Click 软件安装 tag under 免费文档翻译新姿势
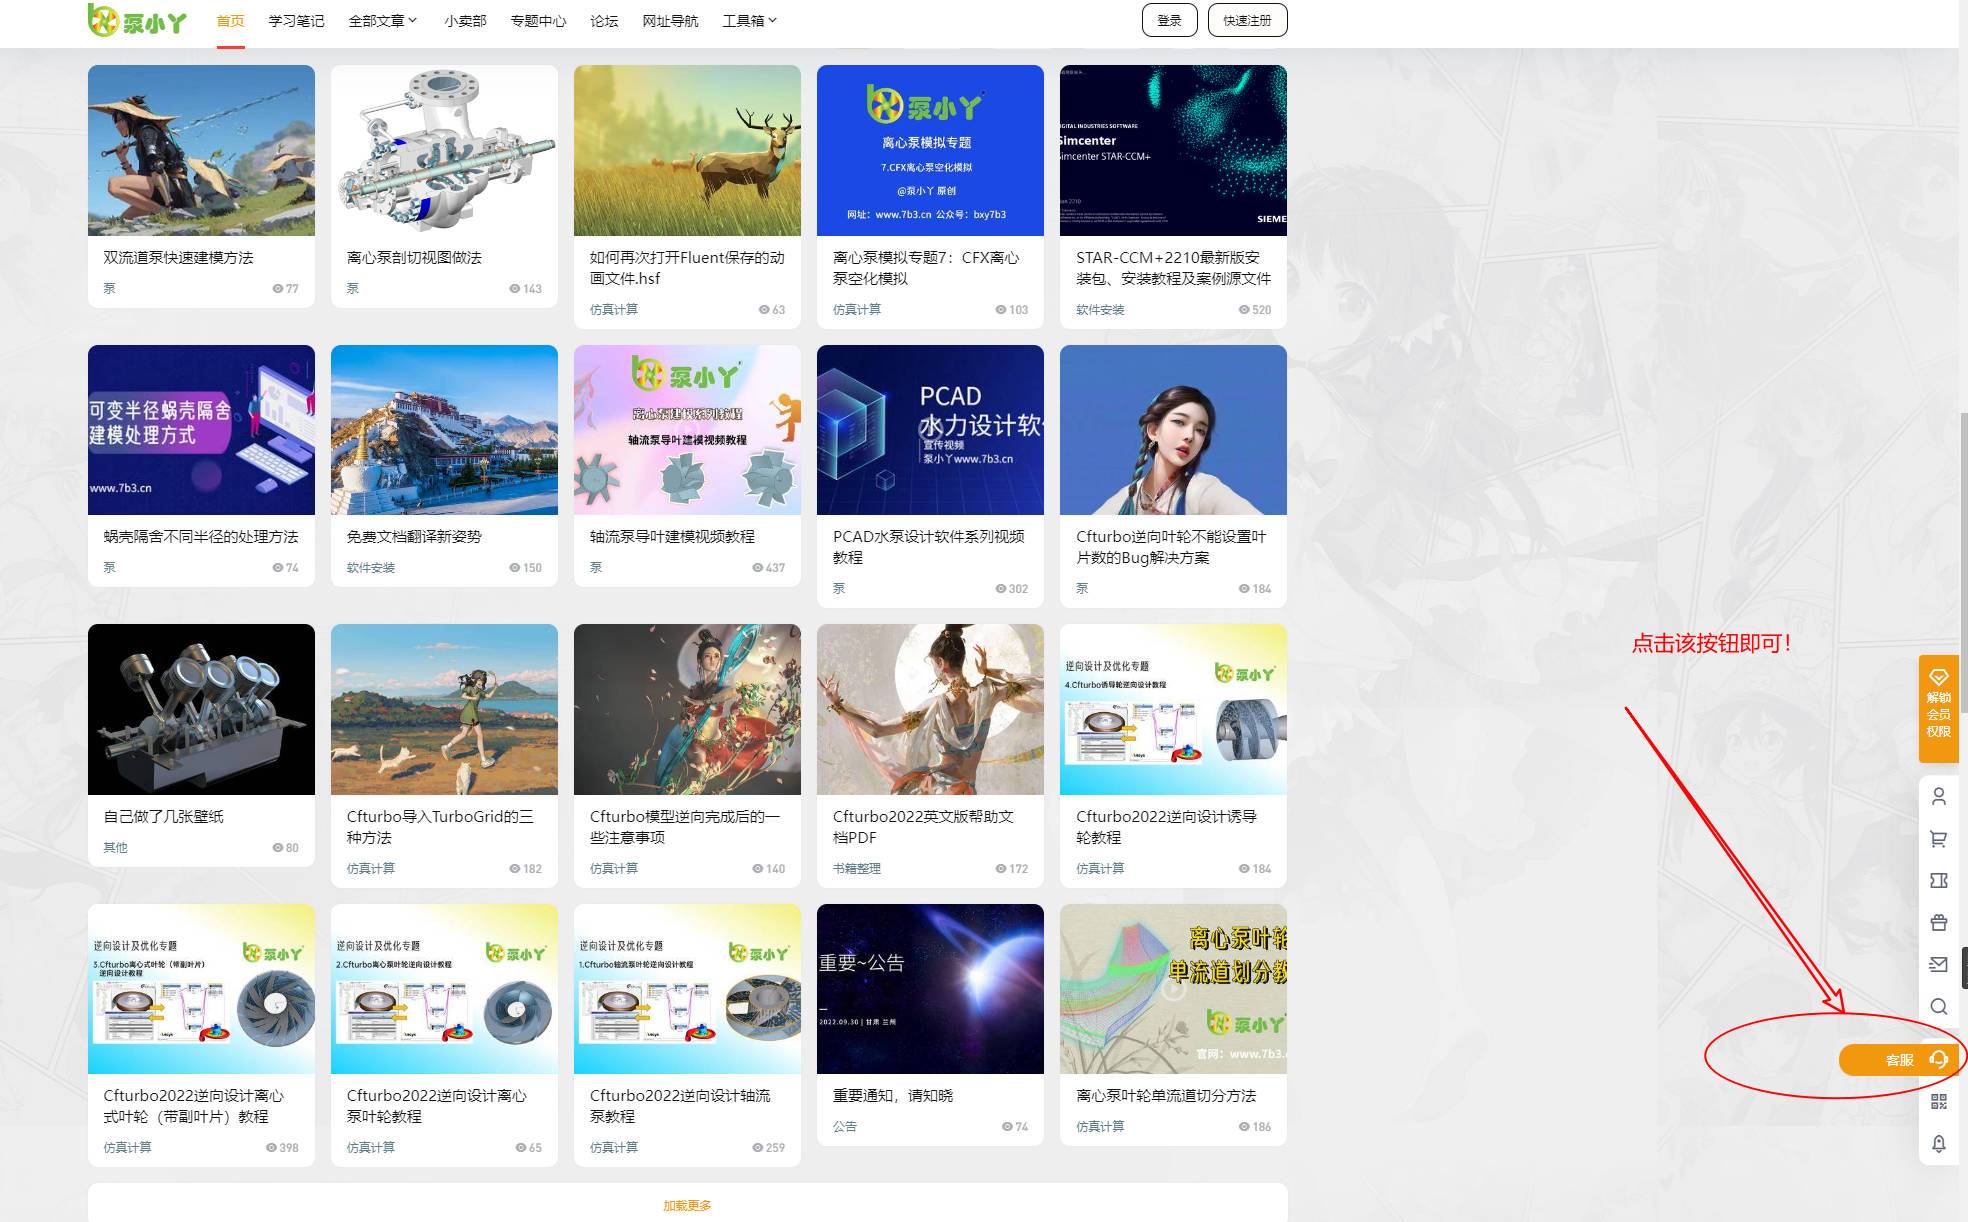1968x1222 pixels. point(371,568)
